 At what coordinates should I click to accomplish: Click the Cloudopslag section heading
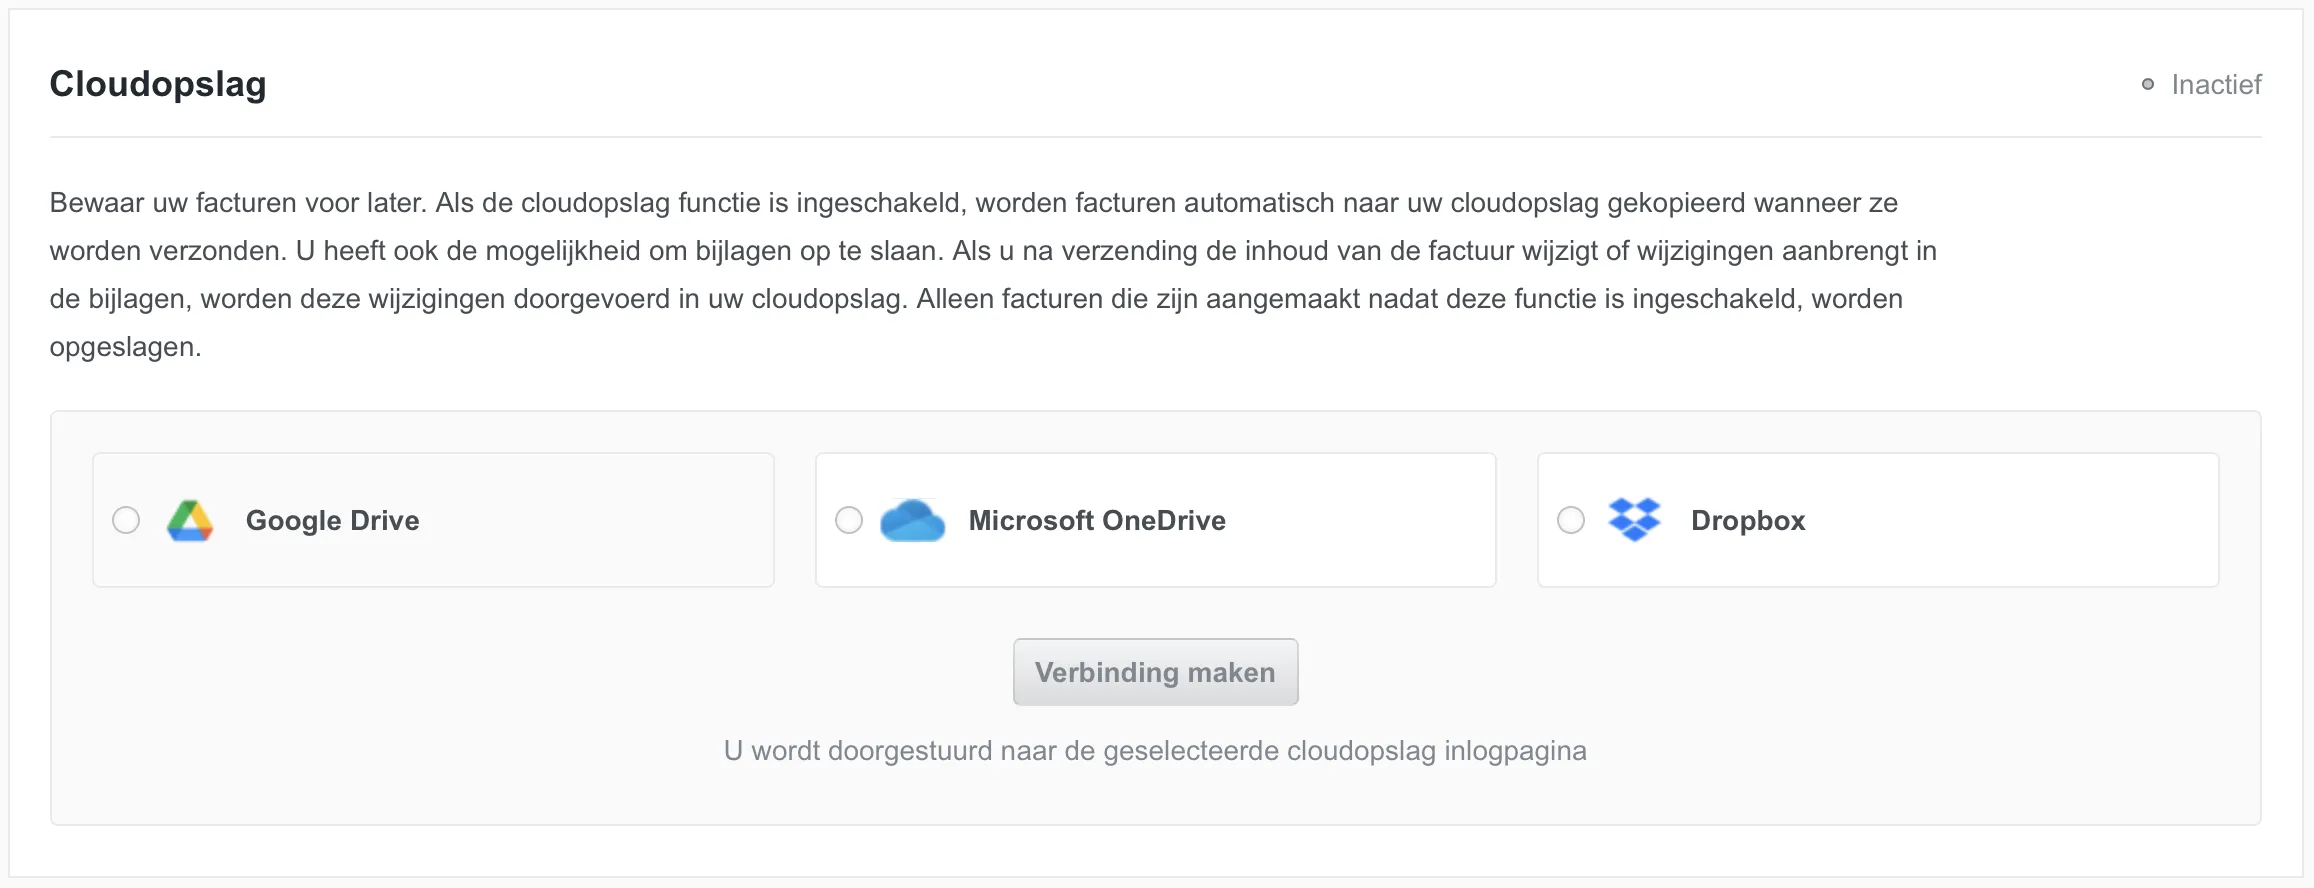coord(158,84)
